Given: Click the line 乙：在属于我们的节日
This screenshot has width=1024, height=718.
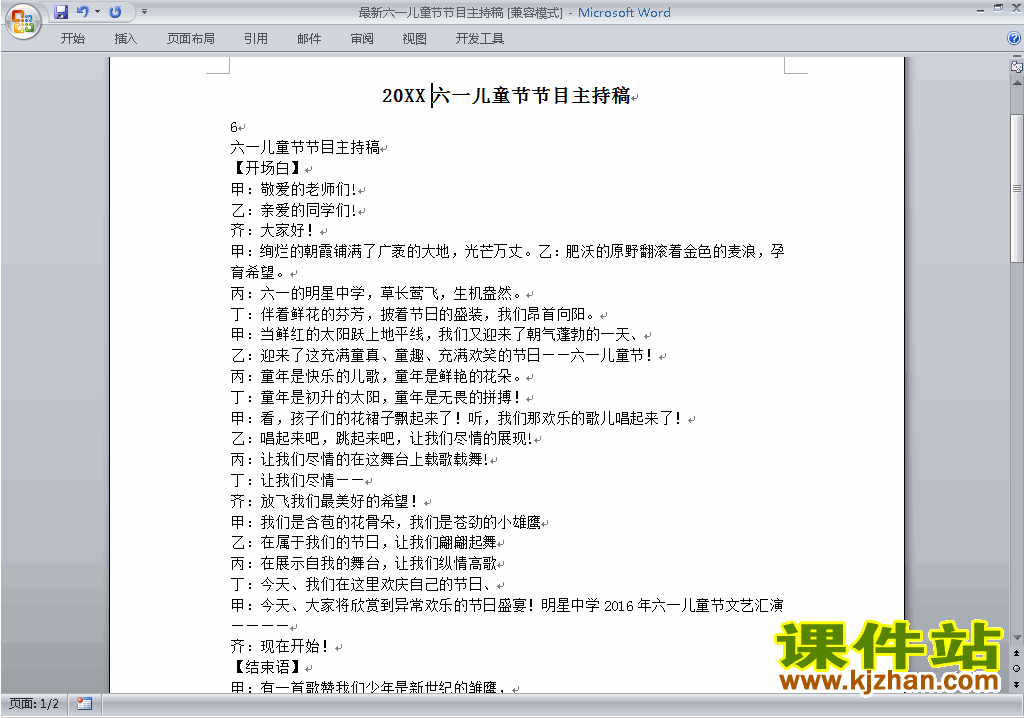Looking at the screenshot, I should (364, 542).
